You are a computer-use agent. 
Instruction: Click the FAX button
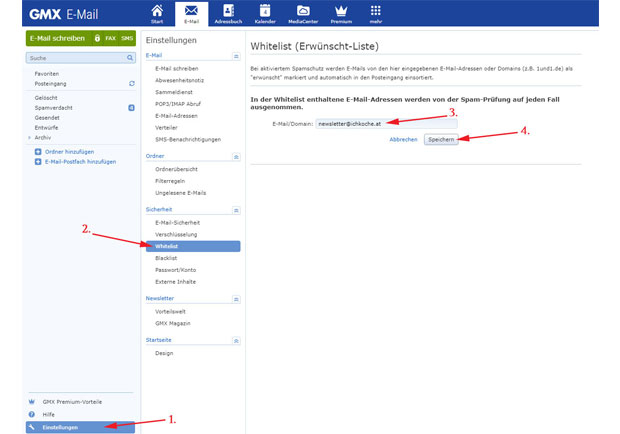(x=111, y=38)
